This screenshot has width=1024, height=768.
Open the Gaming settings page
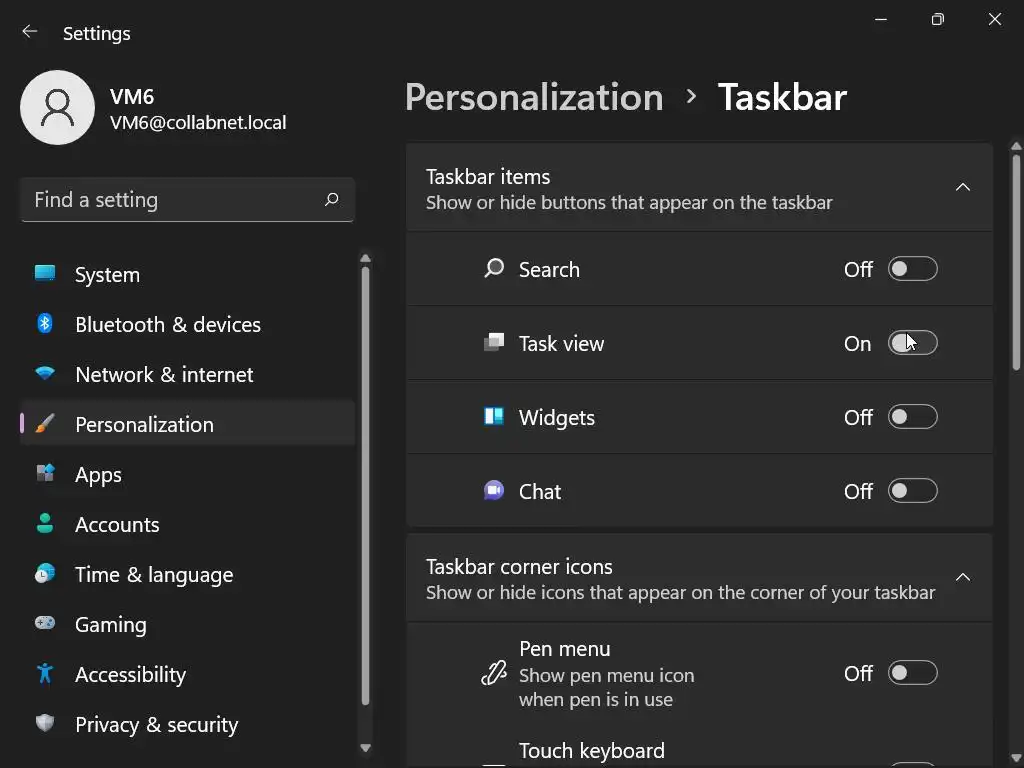tap(110, 624)
